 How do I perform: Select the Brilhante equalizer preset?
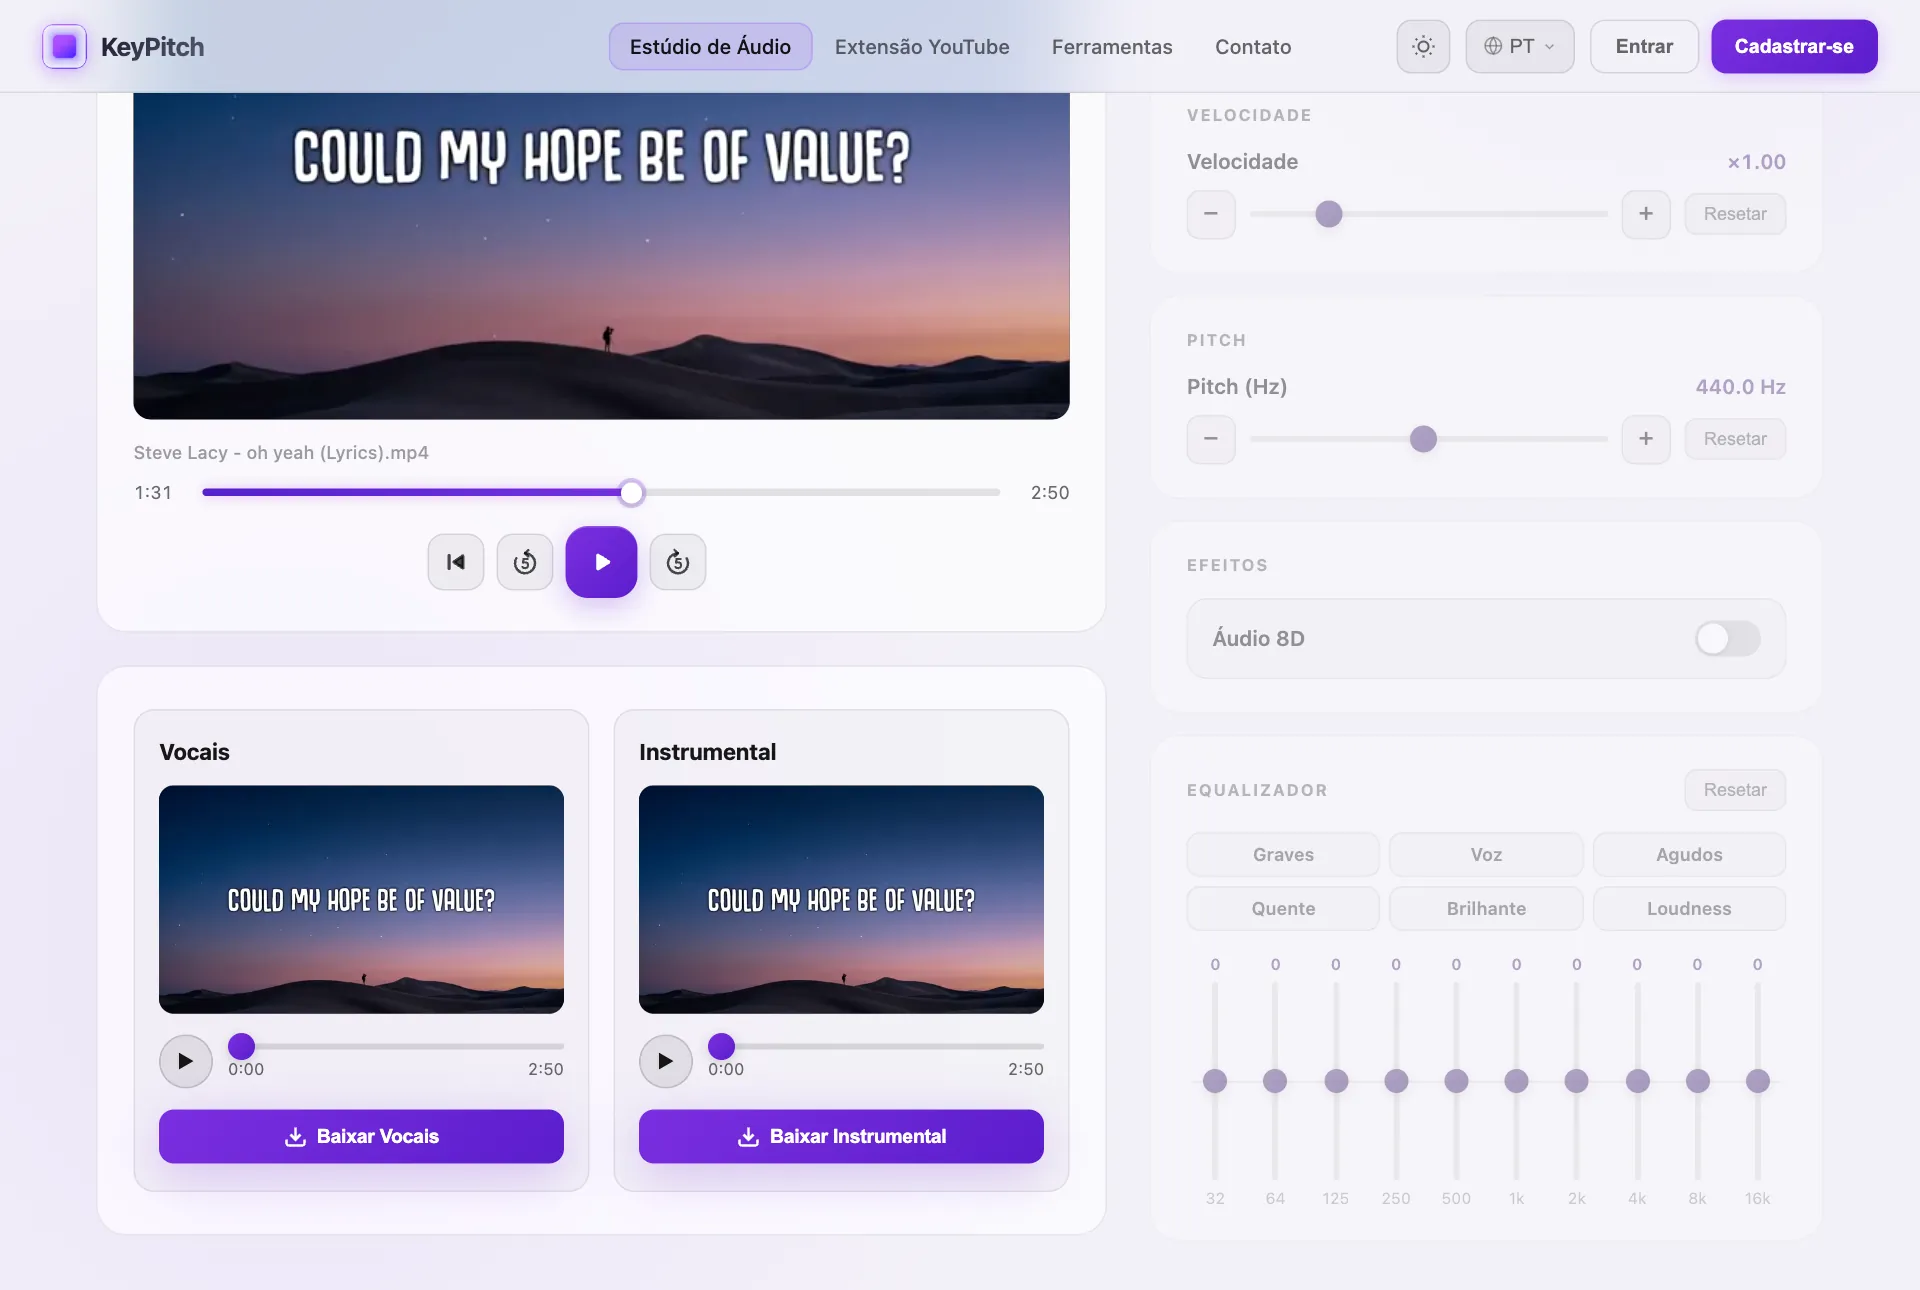1486,909
